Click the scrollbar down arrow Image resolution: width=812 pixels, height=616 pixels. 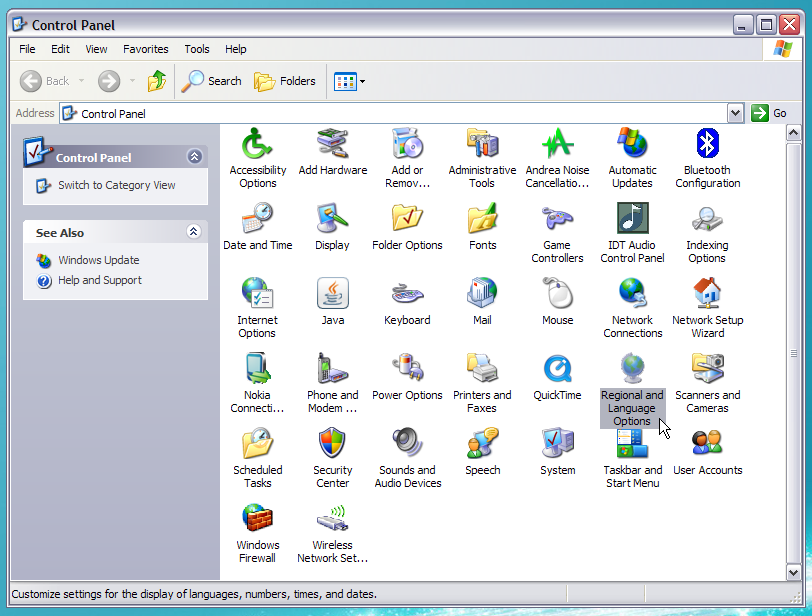click(x=793, y=572)
